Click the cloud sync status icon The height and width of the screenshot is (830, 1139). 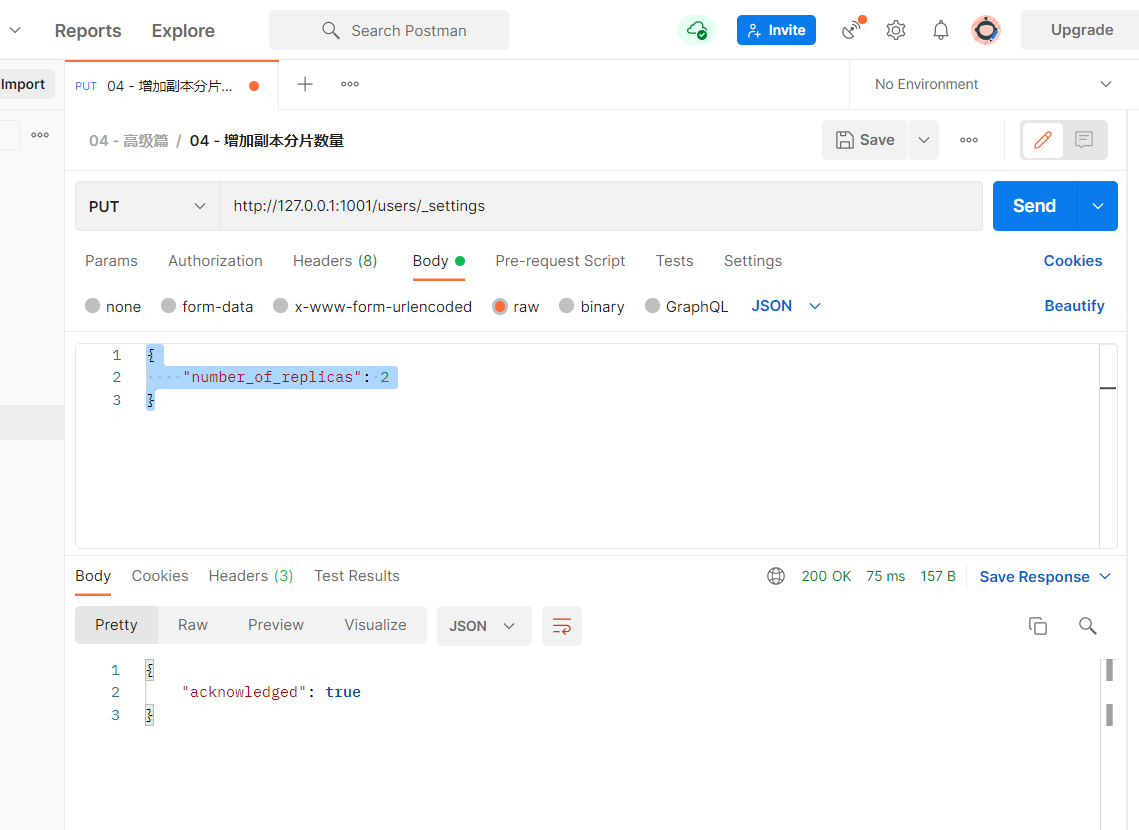click(x=696, y=30)
